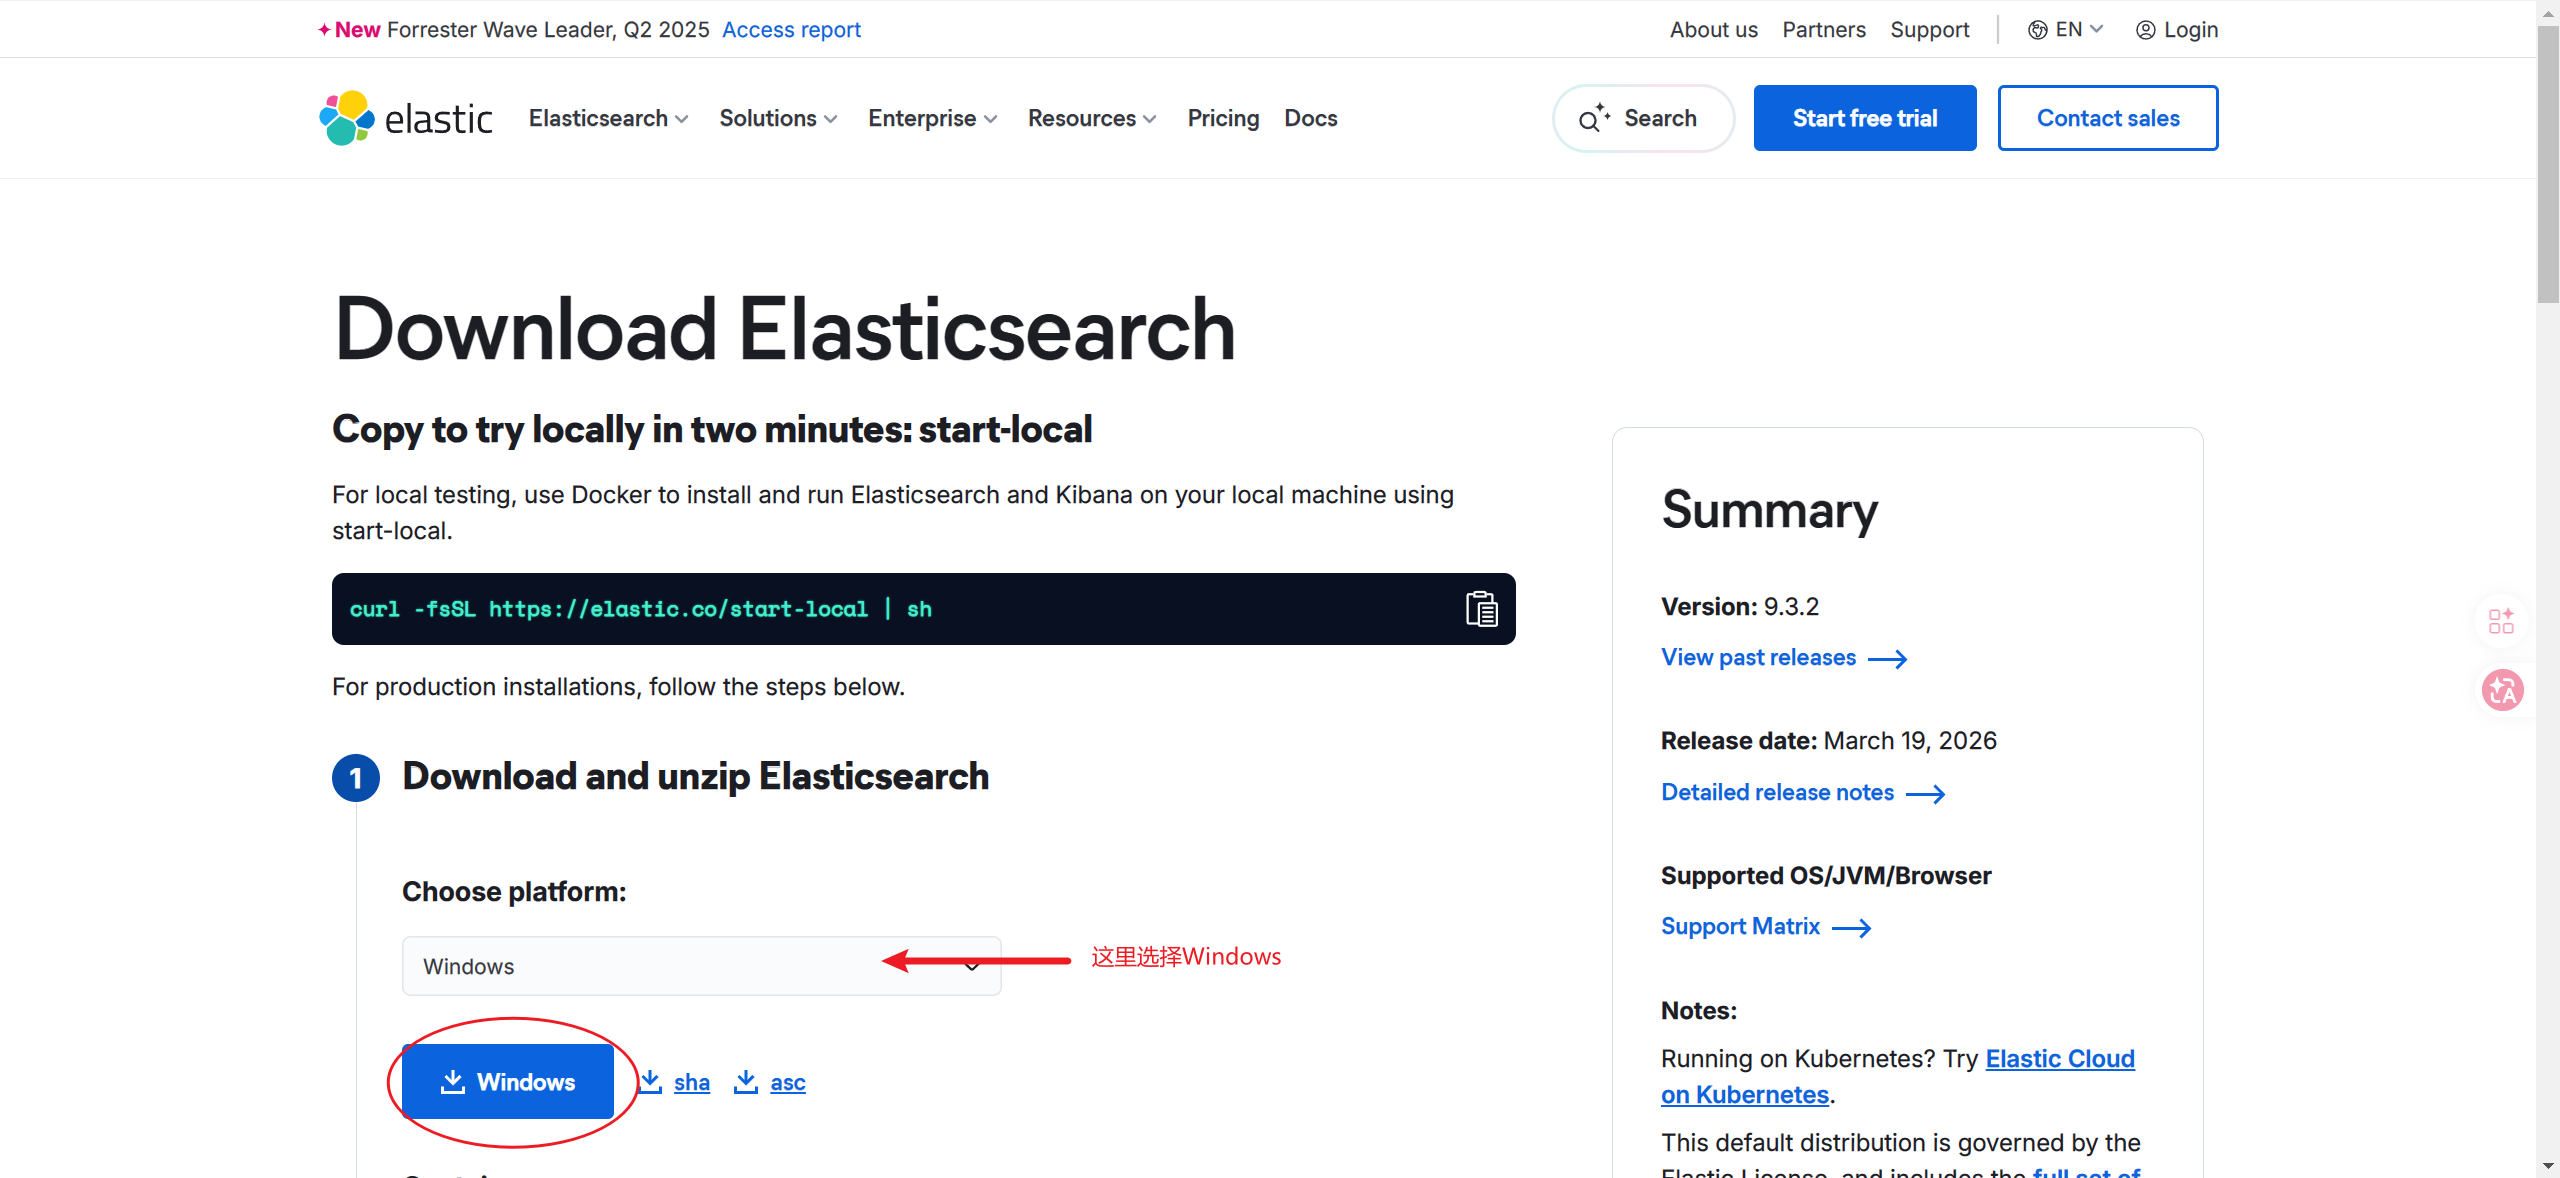Download the sha checksum link
The height and width of the screenshot is (1178, 2560).
(x=691, y=1082)
